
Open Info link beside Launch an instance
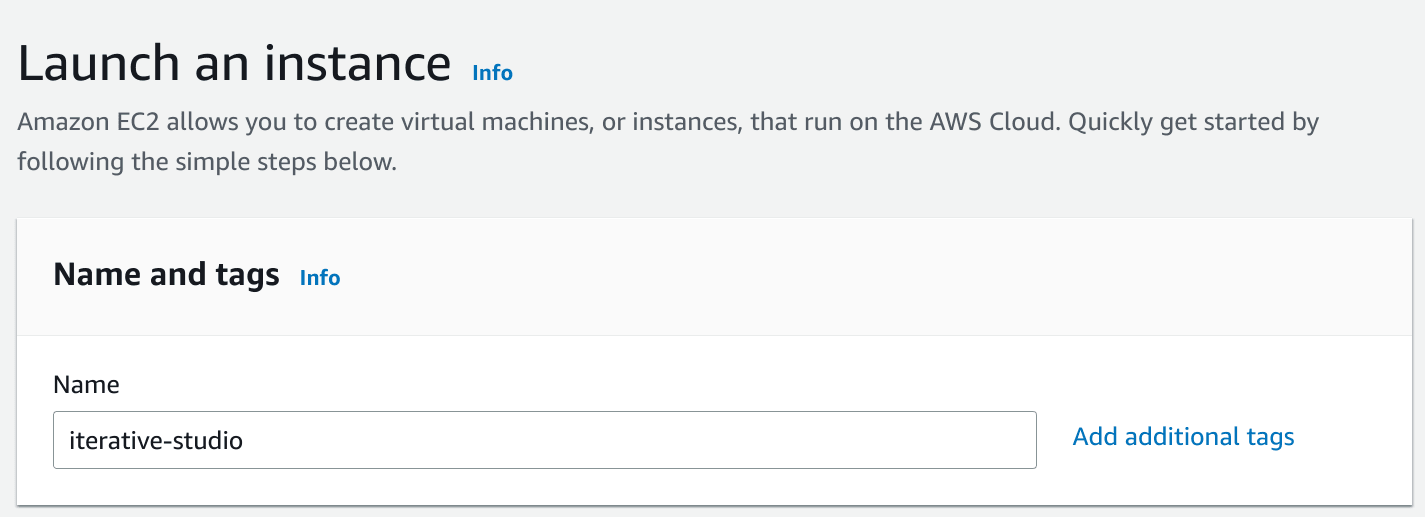coord(493,73)
